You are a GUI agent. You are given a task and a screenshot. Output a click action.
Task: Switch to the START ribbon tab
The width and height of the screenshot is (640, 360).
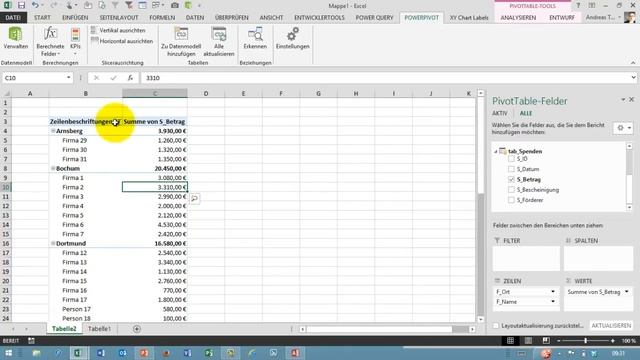pos(42,18)
